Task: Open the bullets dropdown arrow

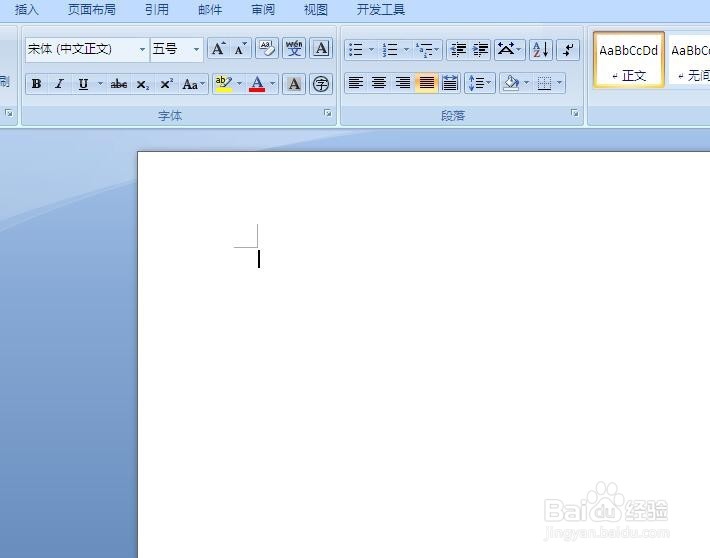Action: click(371, 49)
